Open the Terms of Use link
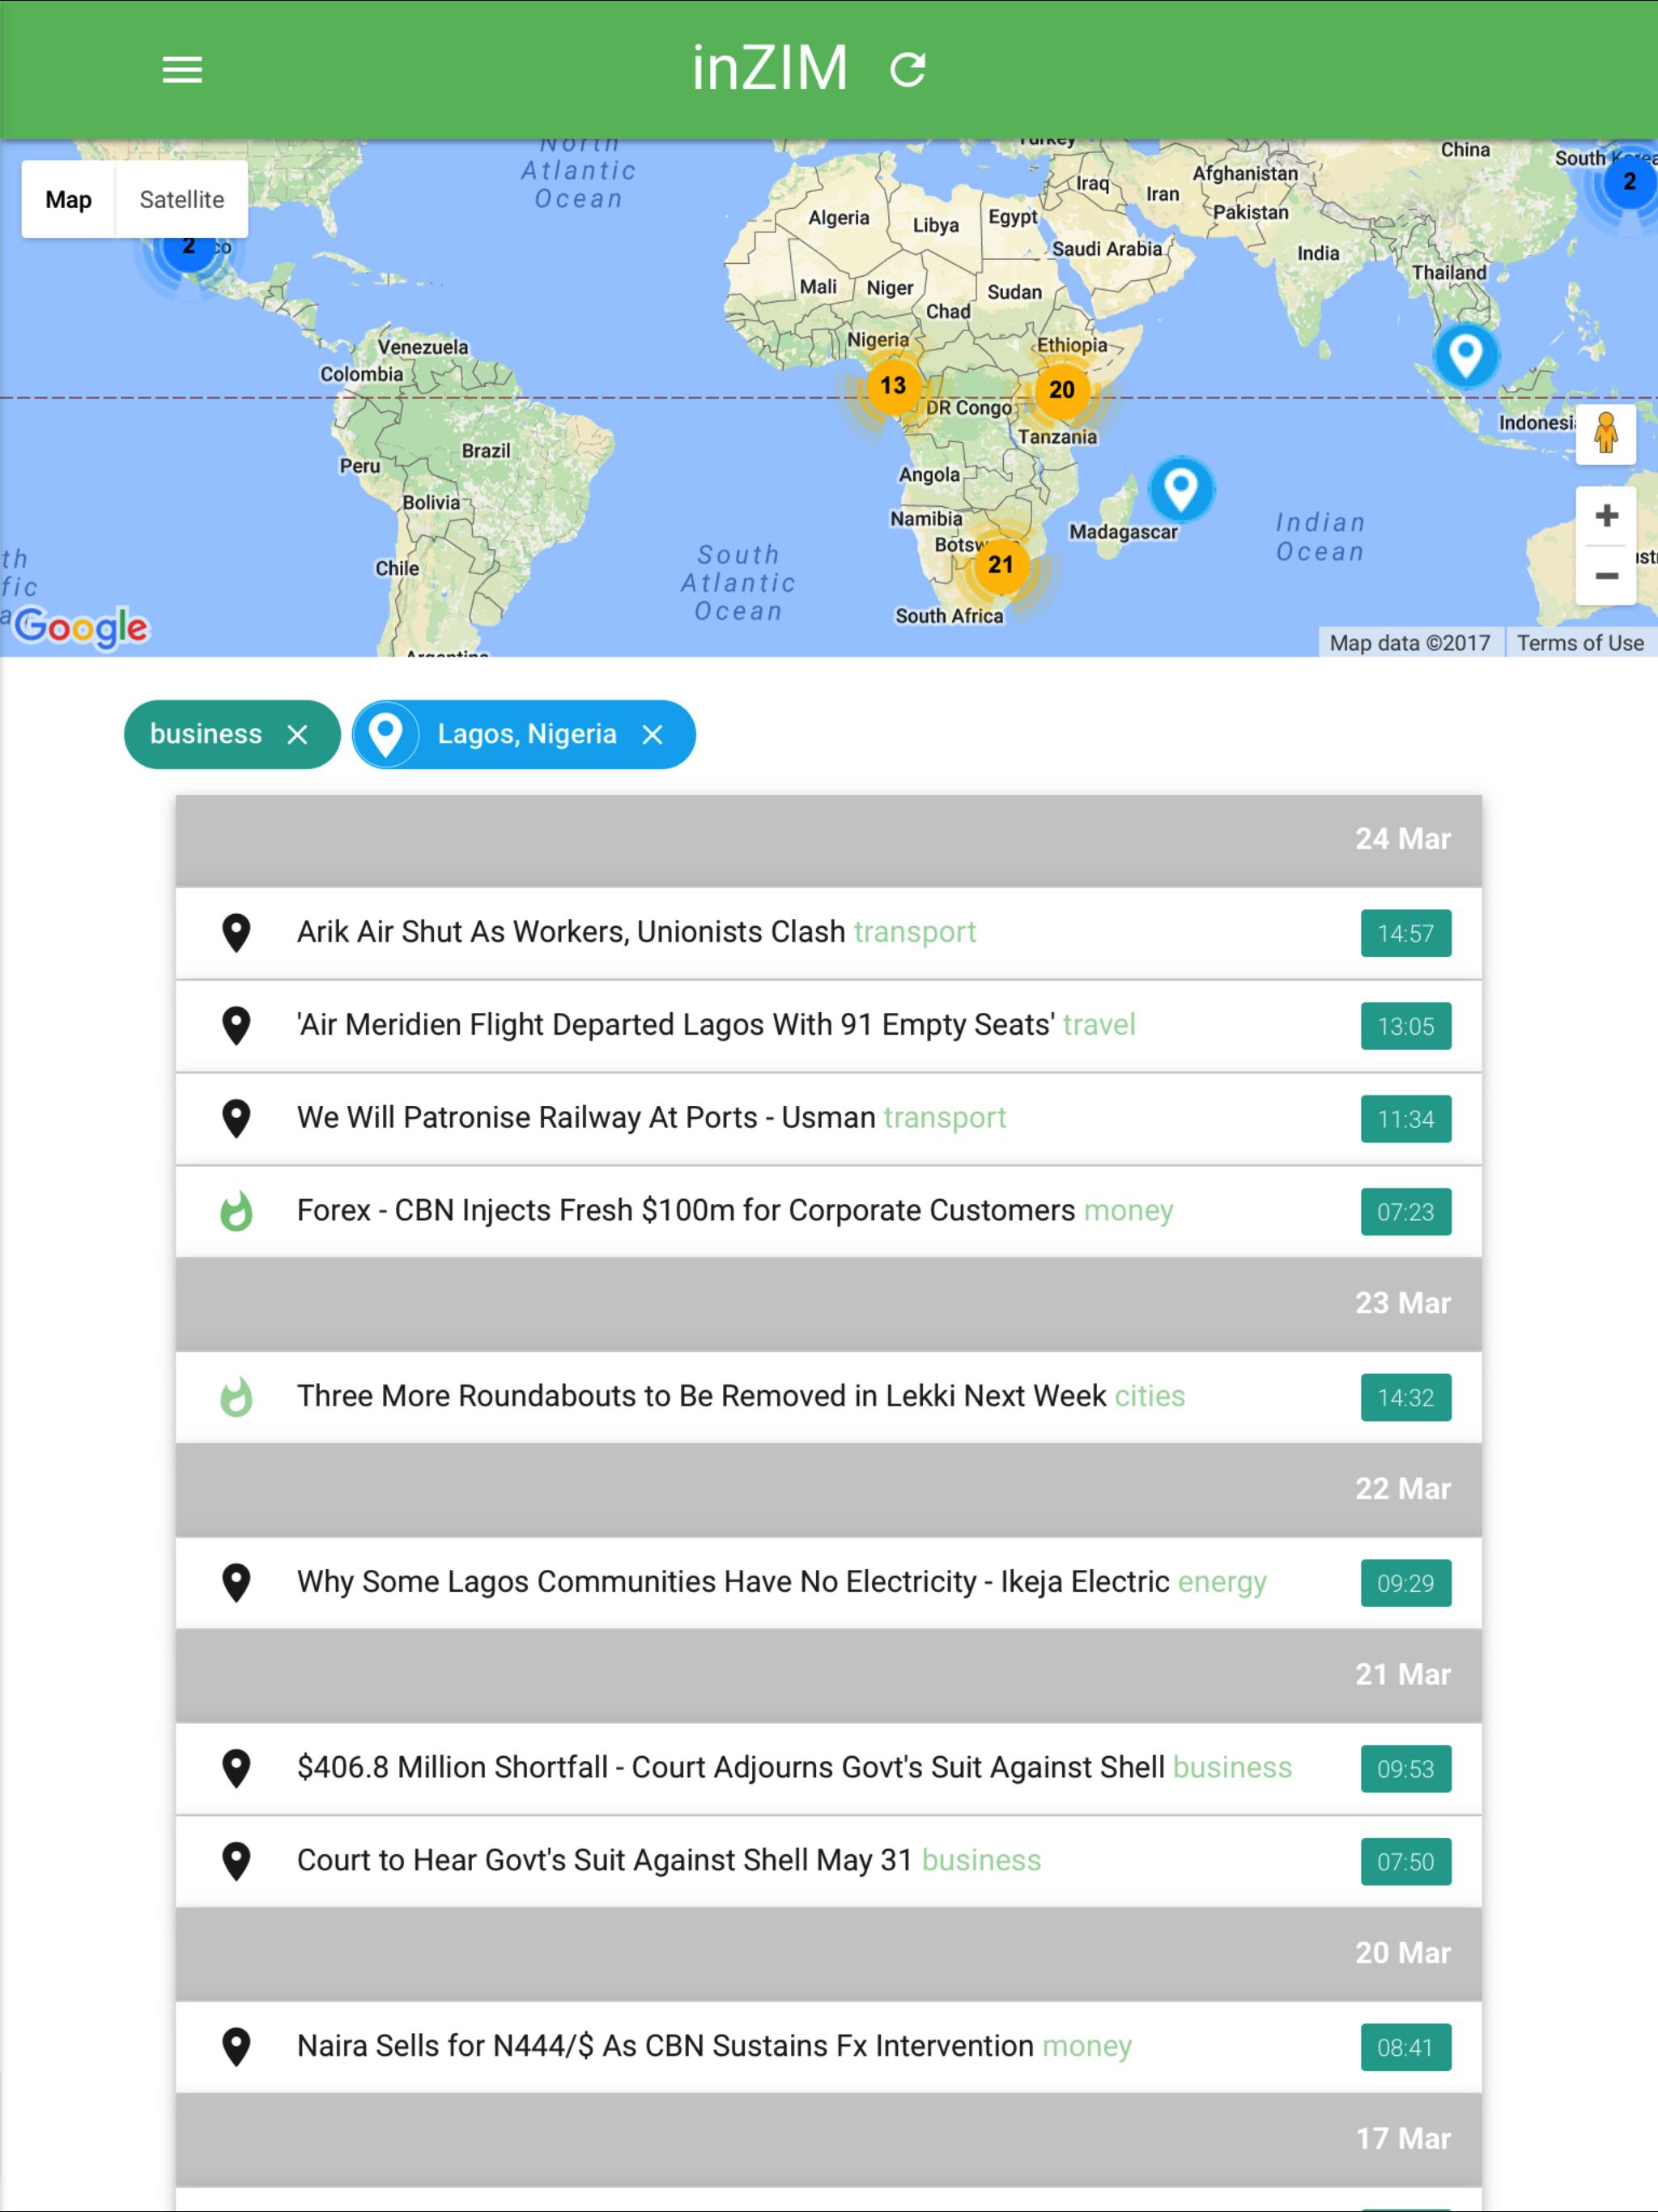Image resolution: width=1658 pixels, height=2212 pixels. (x=1580, y=643)
